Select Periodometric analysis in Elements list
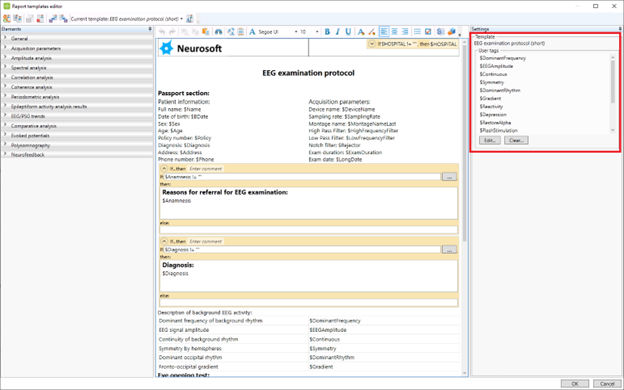The height and width of the screenshot is (390, 624). pos(77,97)
